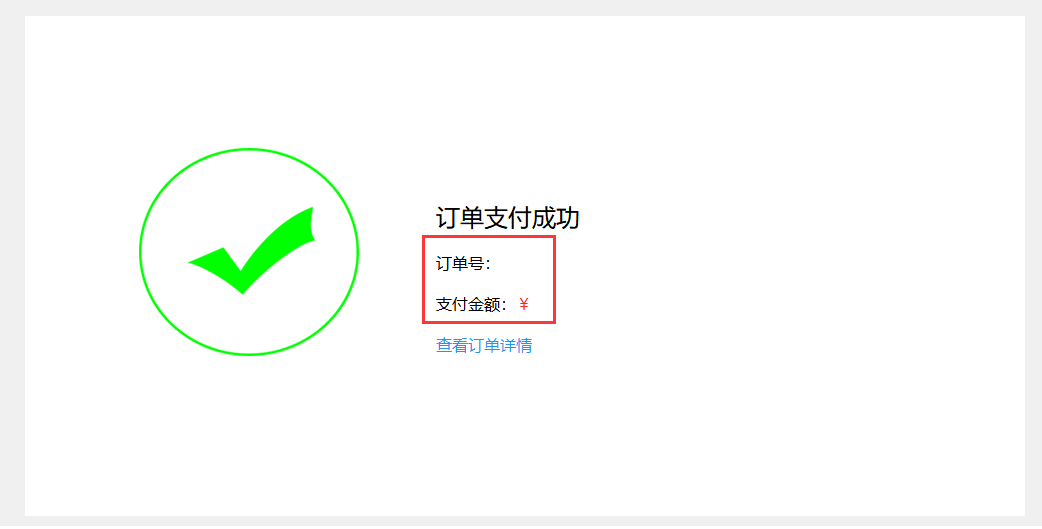Click the word 详情 in the blue link
Image resolution: width=1042 pixels, height=529 pixels.
(516, 346)
